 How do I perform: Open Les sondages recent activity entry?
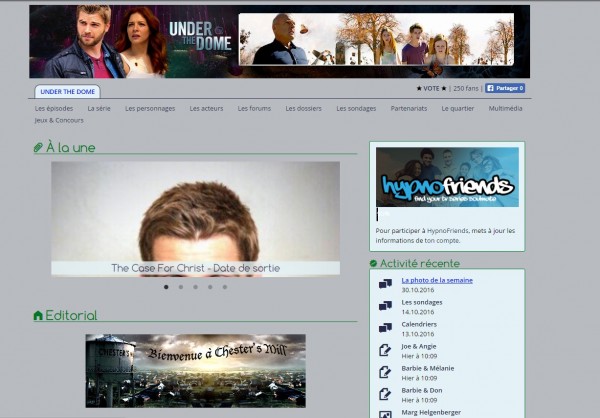[x=422, y=302]
